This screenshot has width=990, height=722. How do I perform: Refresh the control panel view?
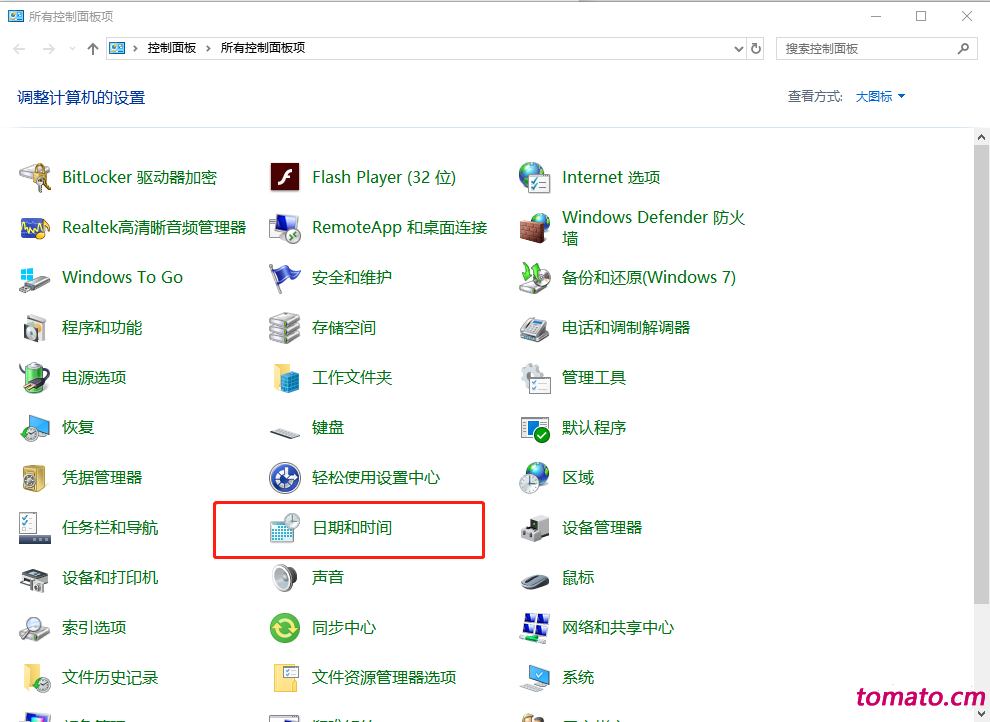[x=756, y=49]
